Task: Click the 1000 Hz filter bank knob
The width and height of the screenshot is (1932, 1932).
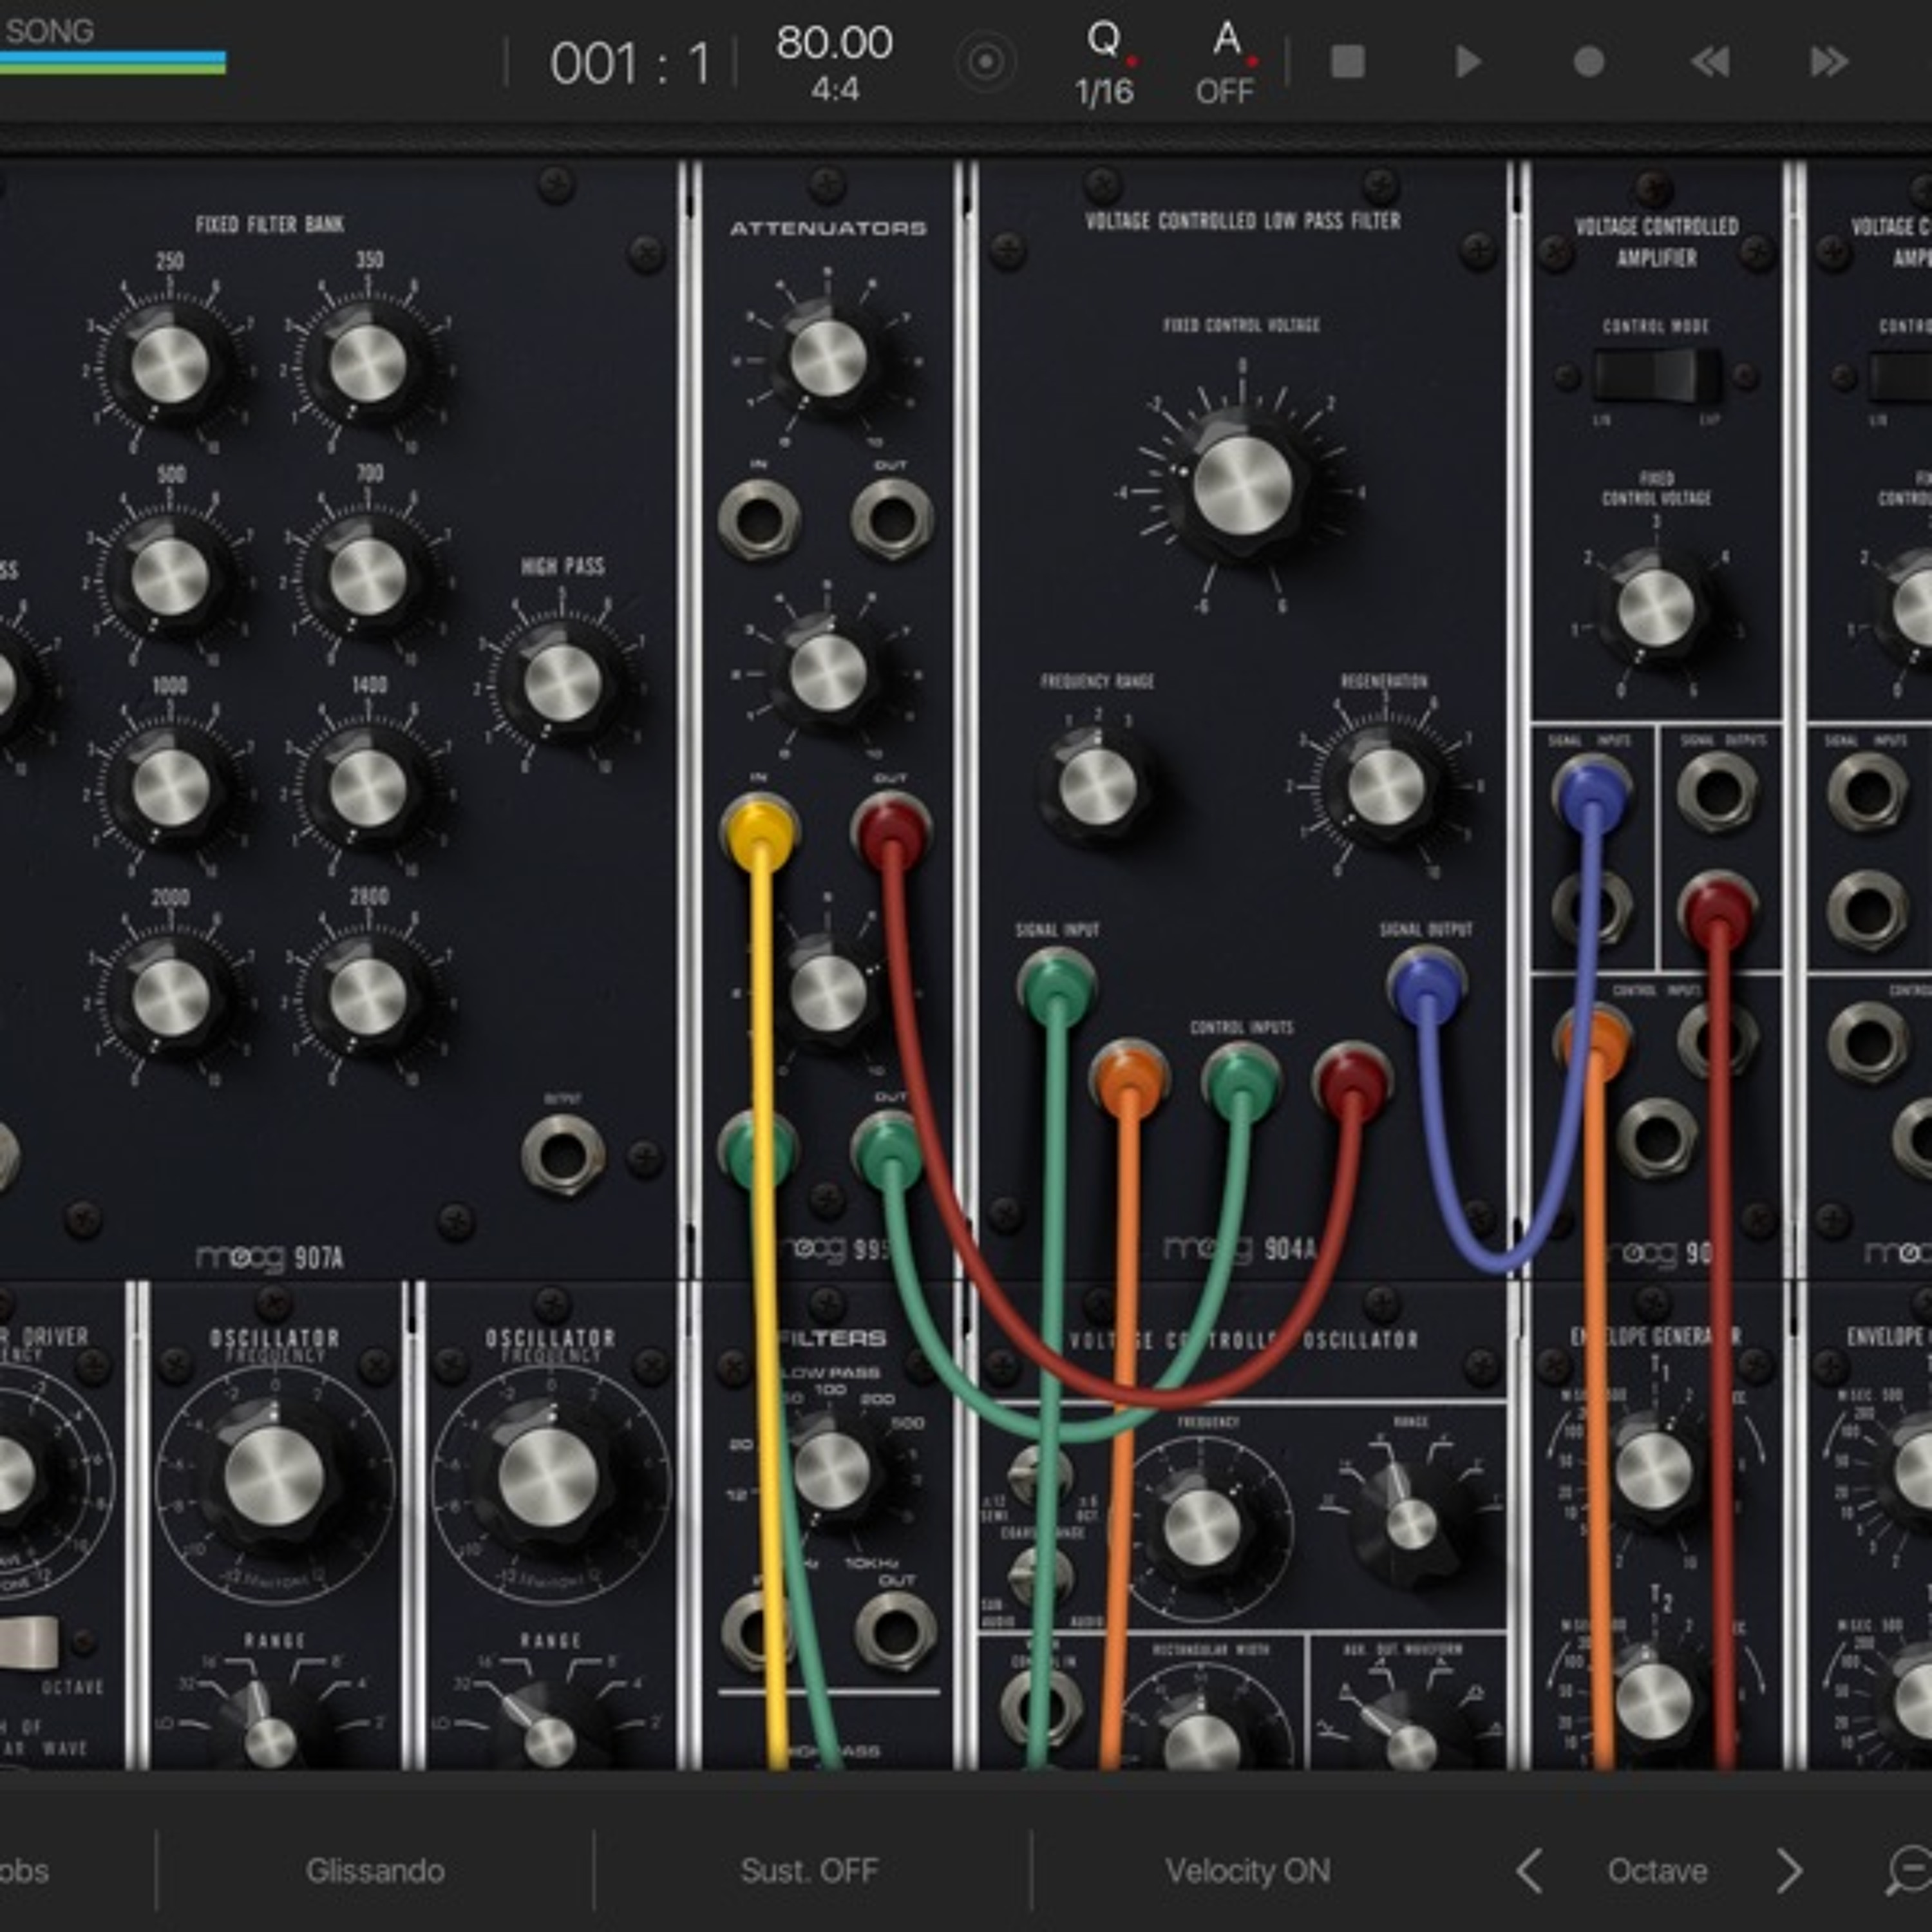Action: coord(170,788)
